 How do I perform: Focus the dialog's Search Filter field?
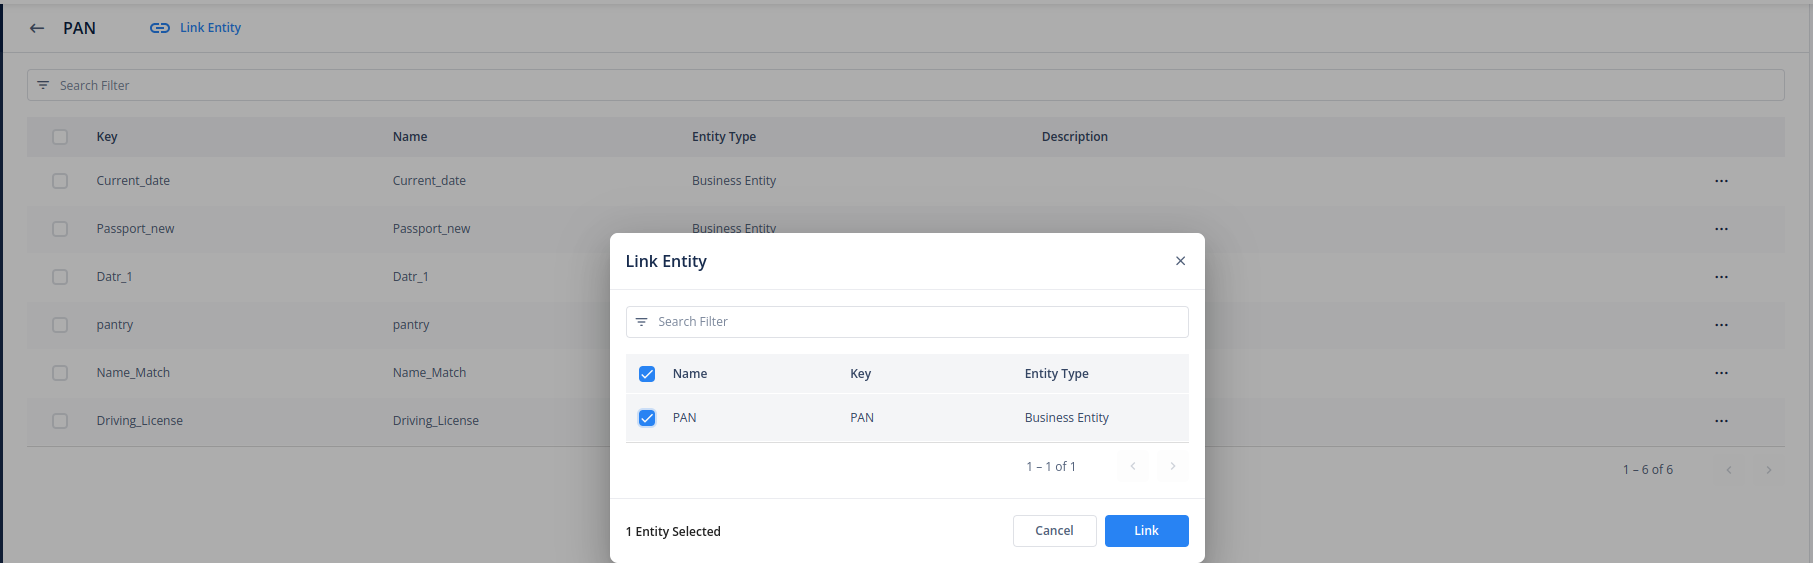tap(906, 322)
